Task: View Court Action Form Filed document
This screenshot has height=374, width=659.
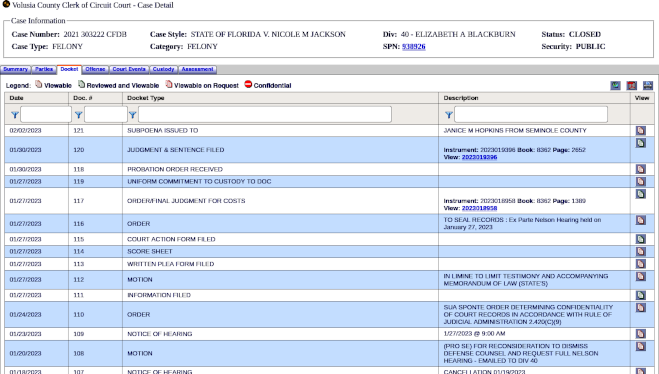Action: pyautogui.click(x=641, y=239)
